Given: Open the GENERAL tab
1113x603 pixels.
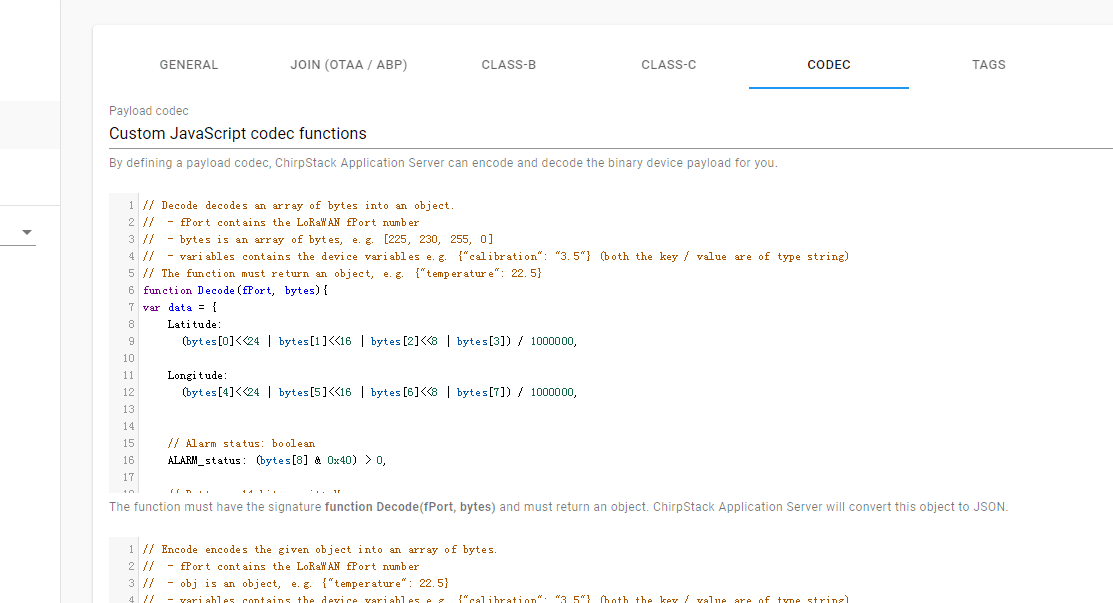Looking at the screenshot, I should [188, 65].
